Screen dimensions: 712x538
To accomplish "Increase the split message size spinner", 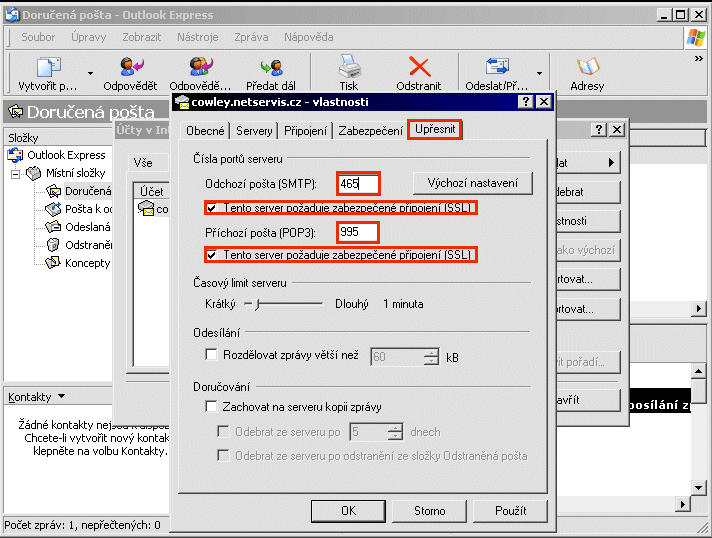I will coord(431,352).
